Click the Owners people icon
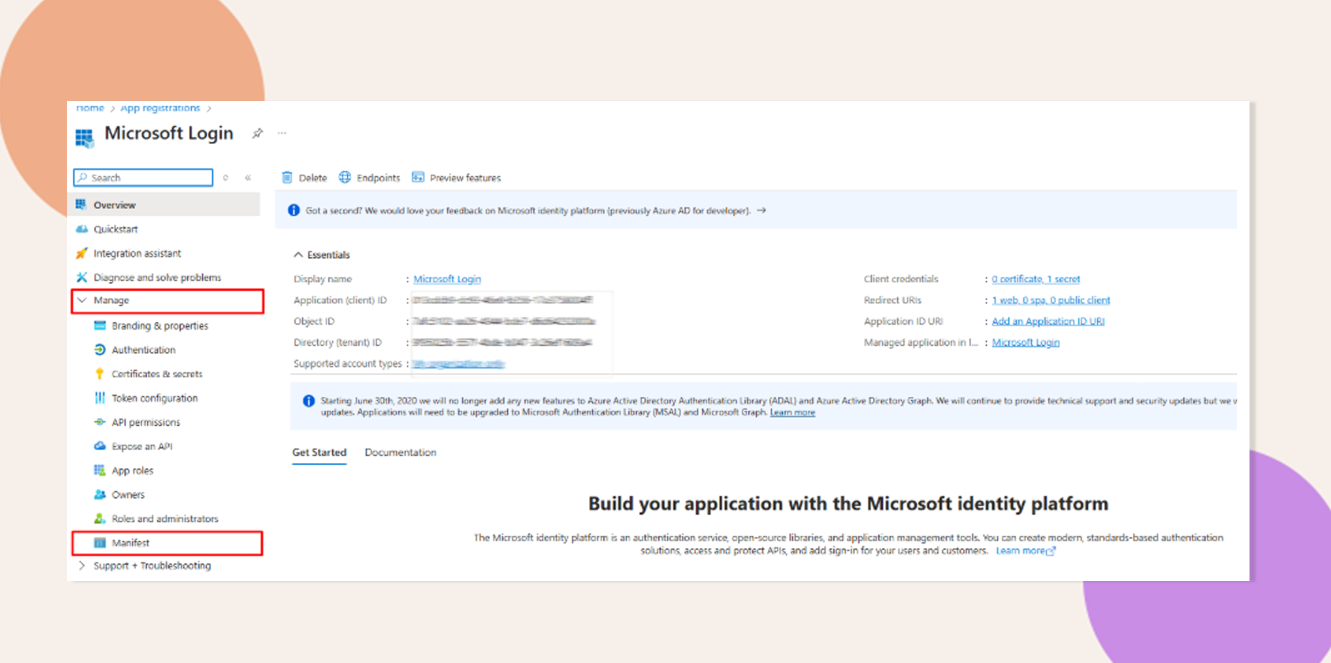 tap(100, 494)
